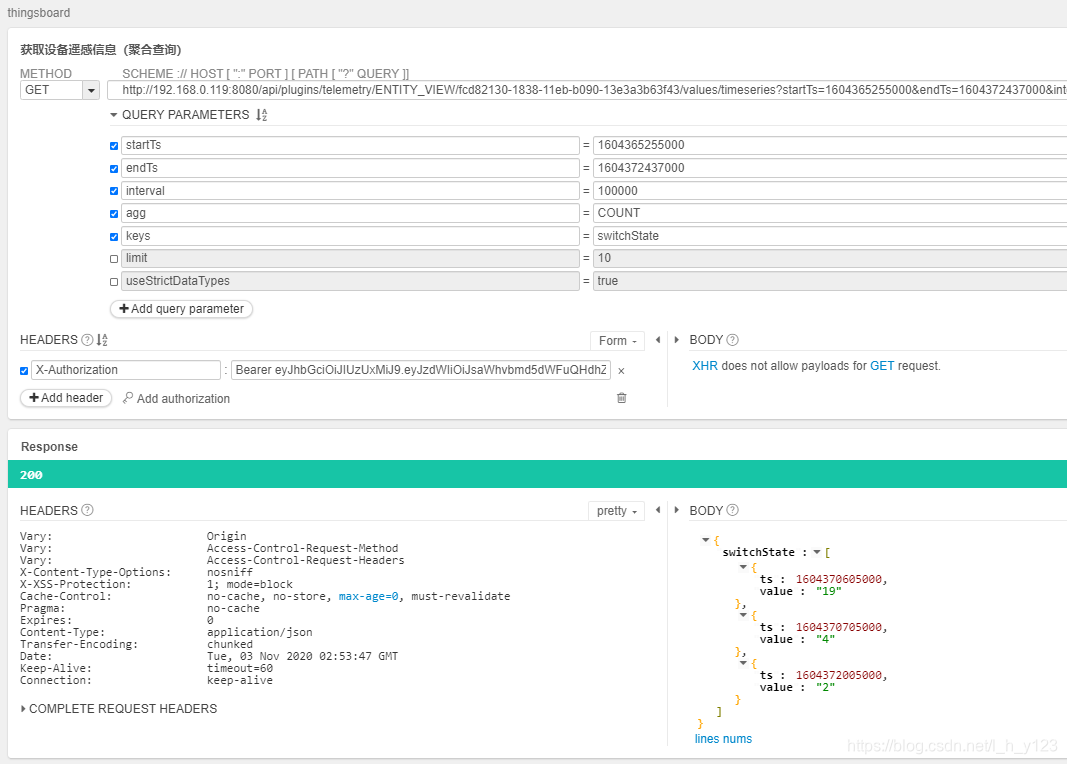The image size is (1067, 764).
Task: Click the sort query parameters icon
Action: coord(261,115)
